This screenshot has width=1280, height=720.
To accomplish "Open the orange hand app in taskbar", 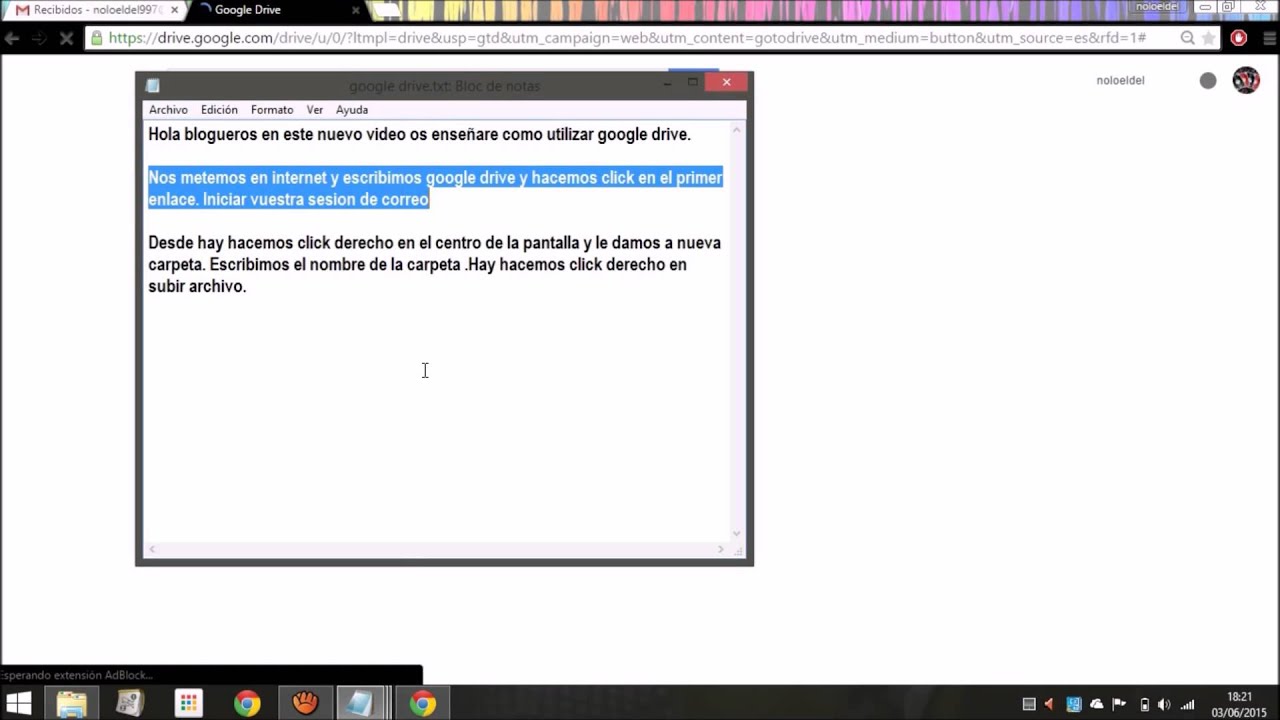I will [305, 704].
